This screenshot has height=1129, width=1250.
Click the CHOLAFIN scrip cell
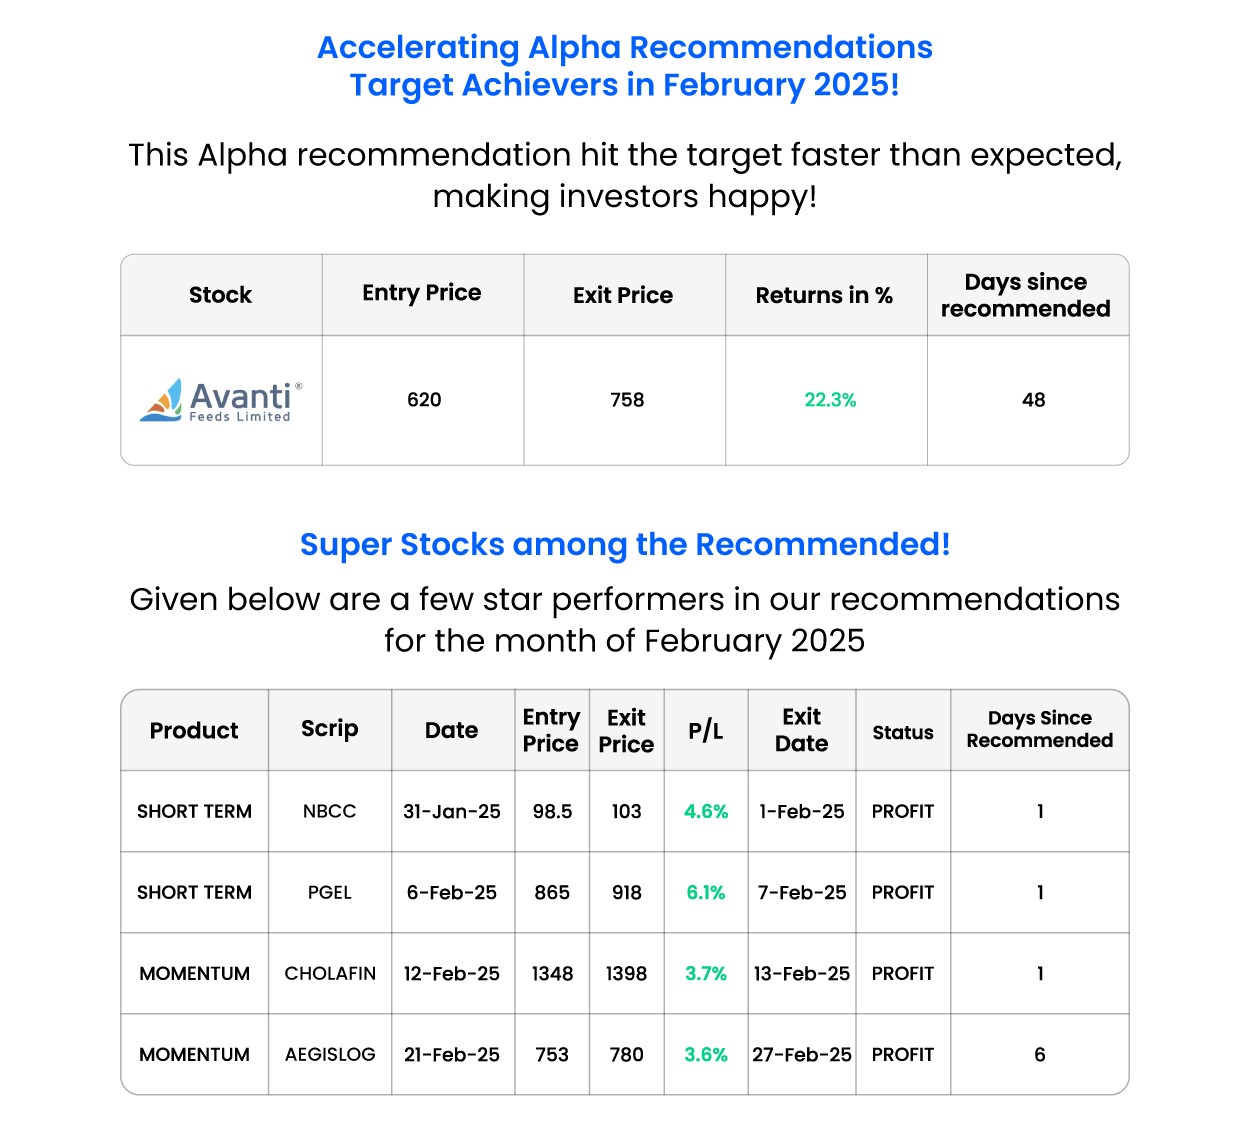[x=330, y=973]
